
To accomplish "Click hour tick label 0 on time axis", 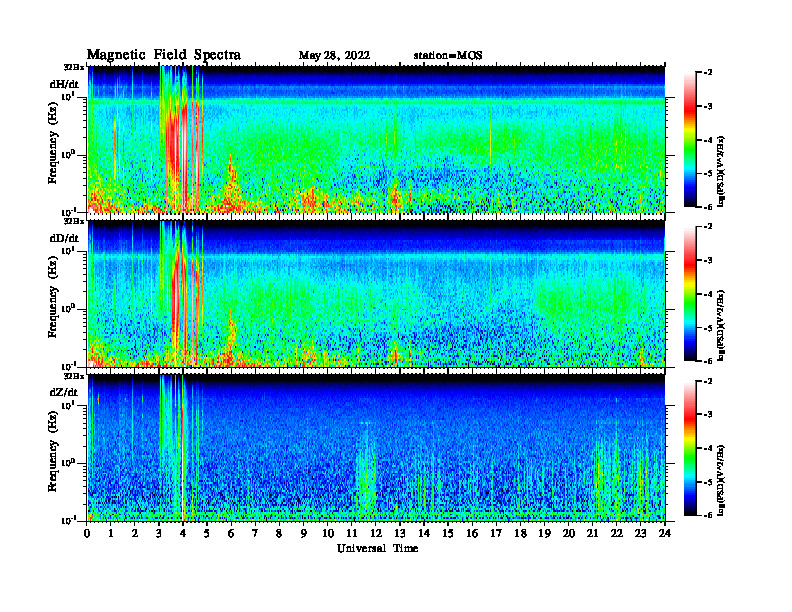I will point(87,533).
